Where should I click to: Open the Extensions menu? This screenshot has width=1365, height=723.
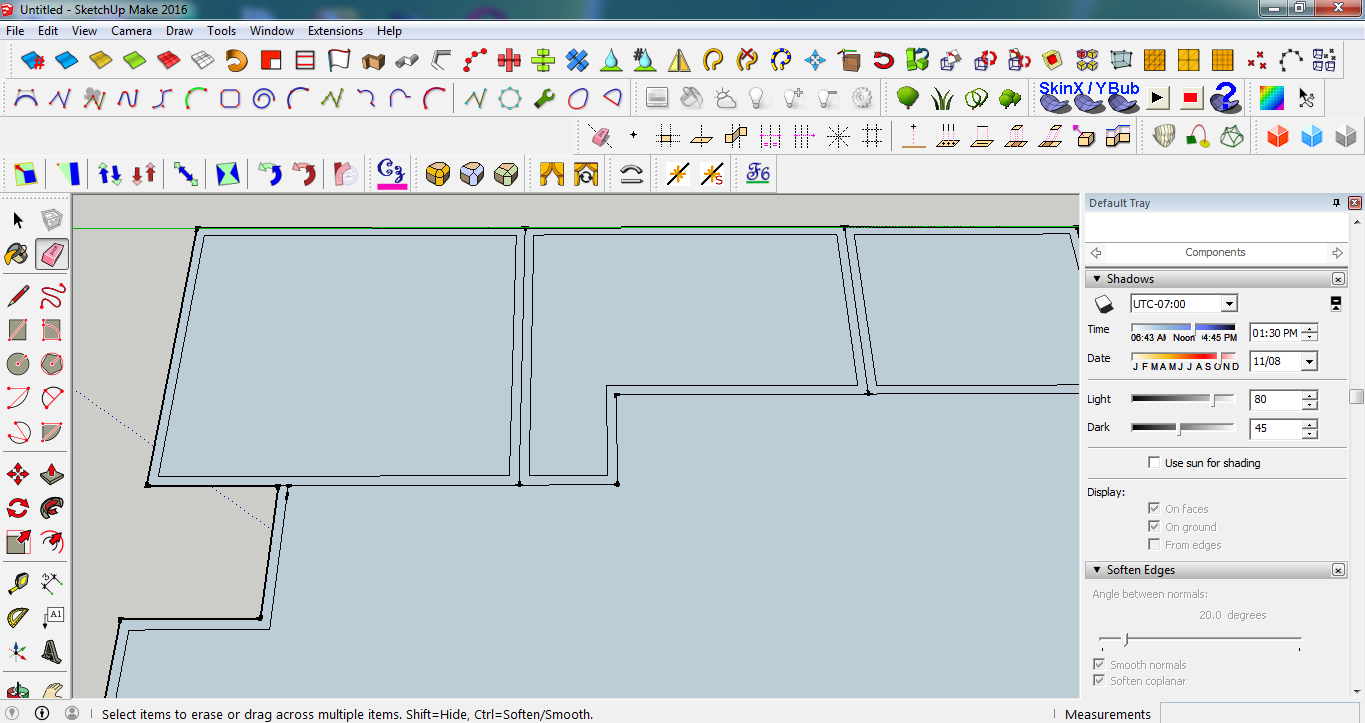pos(335,31)
